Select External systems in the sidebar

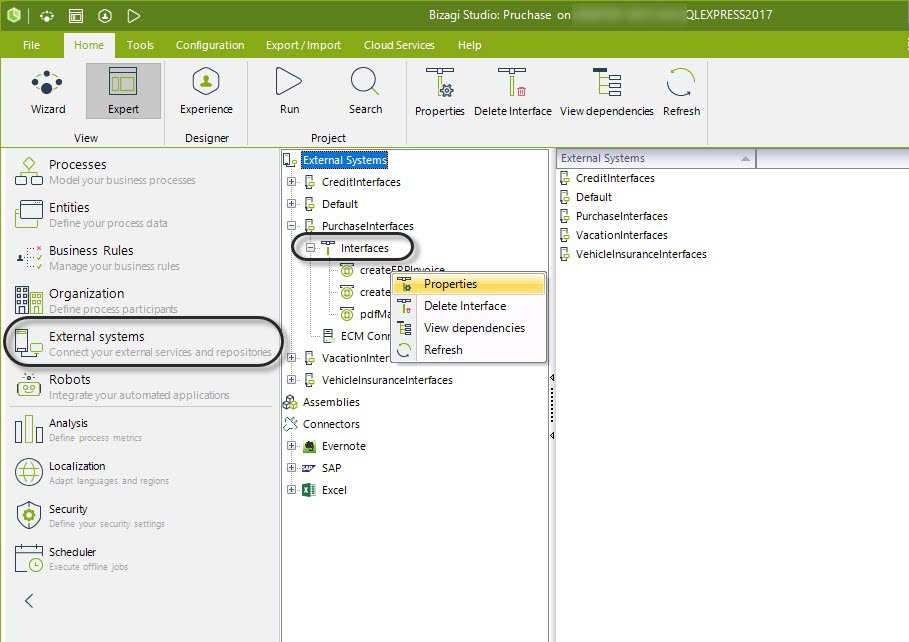coord(143,343)
